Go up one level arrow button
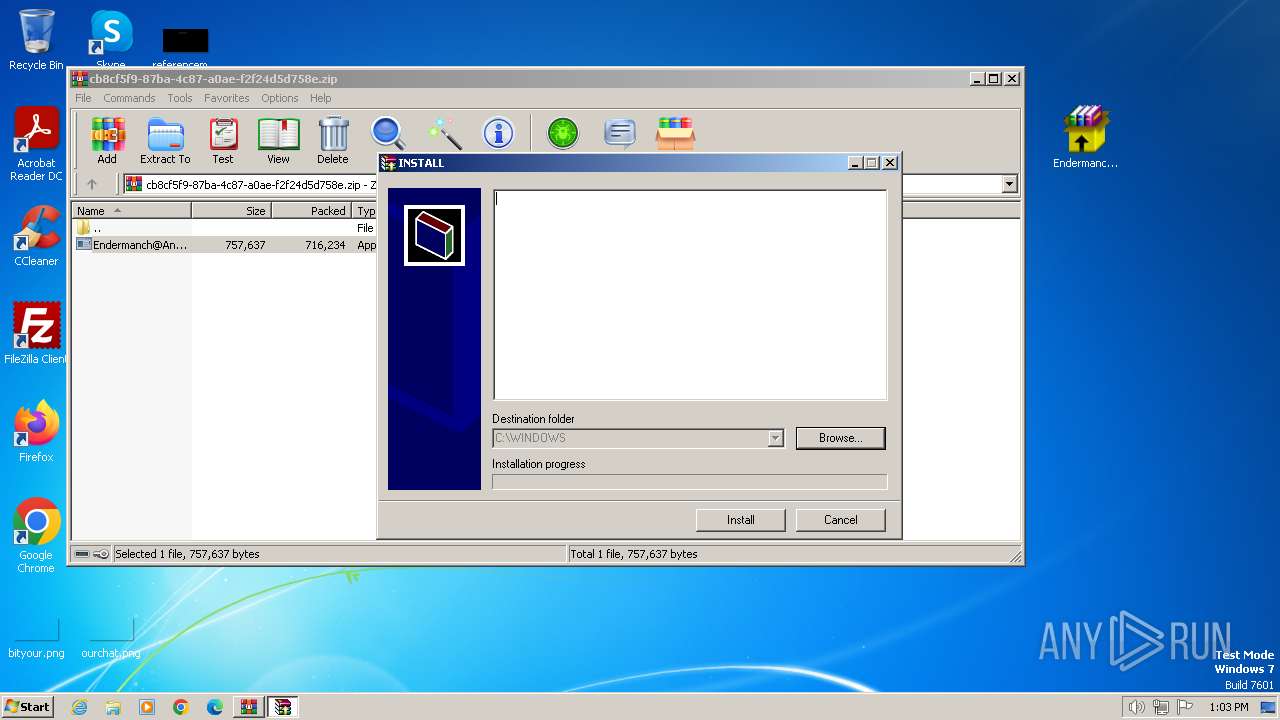The image size is (1280, 720). click(x=92, y=184)
